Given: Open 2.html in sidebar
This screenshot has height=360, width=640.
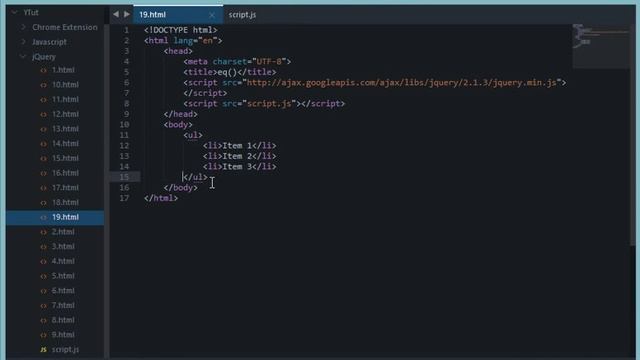Looking at the screenshot, I should [x=63, y=231].
